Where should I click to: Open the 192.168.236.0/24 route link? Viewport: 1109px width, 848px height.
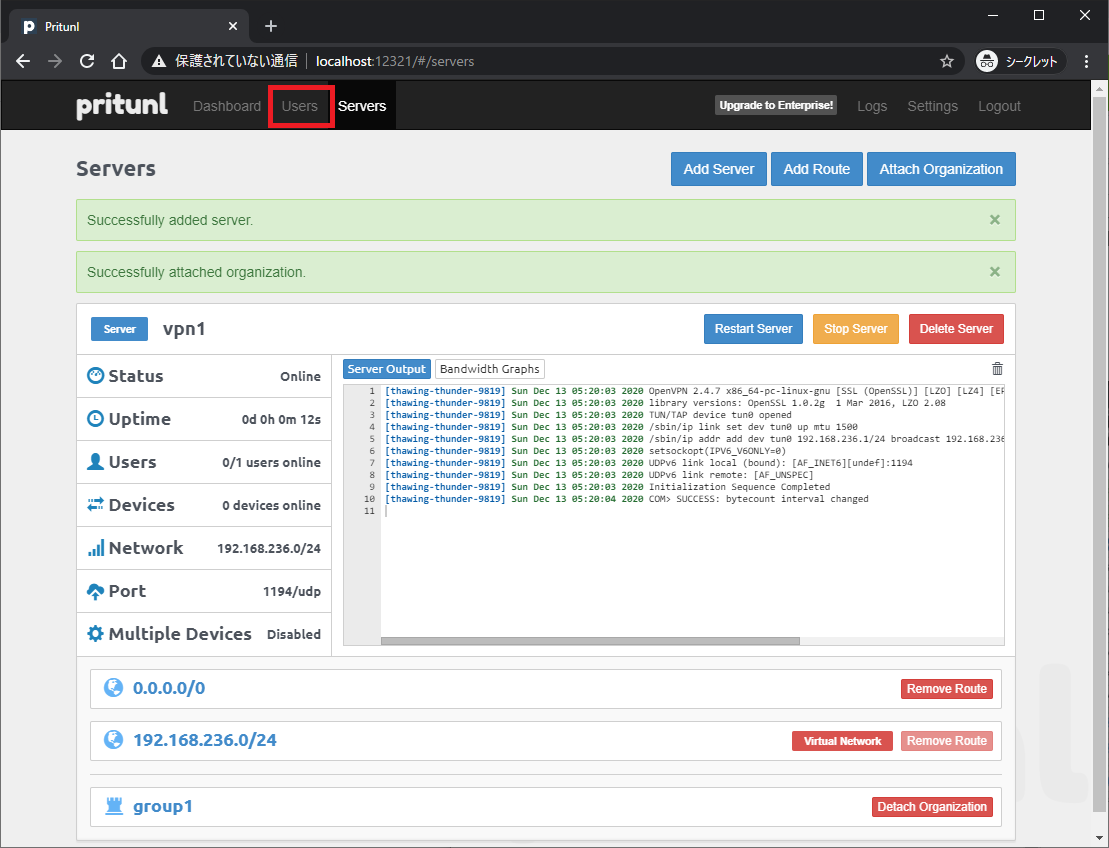point(205,740)
